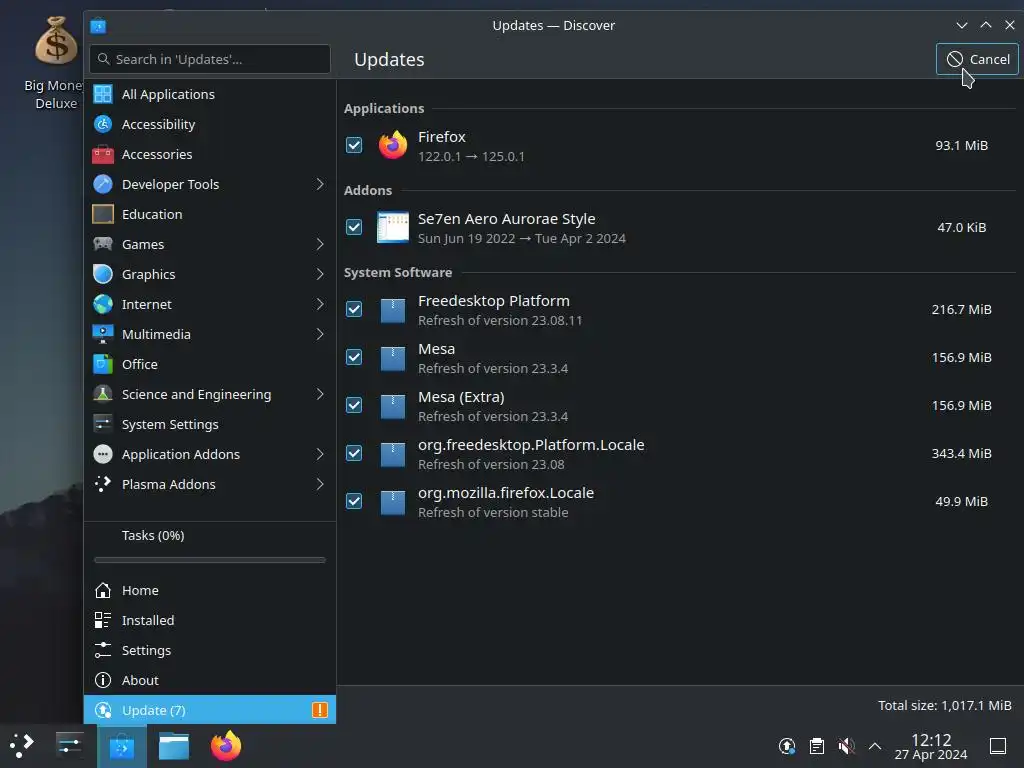Click the updates notifier tray icon

pyautogui.click(x=787, y=746)
